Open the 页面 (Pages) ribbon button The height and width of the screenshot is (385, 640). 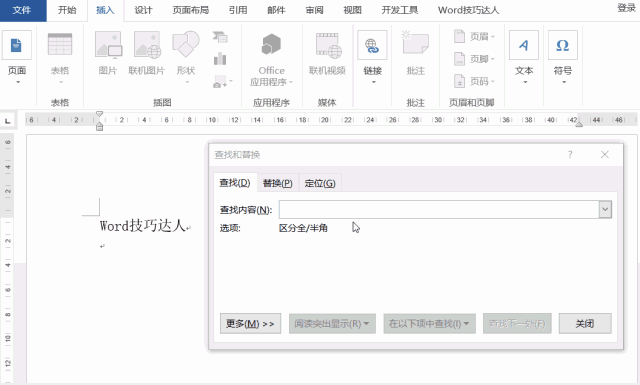coord(17,57)
